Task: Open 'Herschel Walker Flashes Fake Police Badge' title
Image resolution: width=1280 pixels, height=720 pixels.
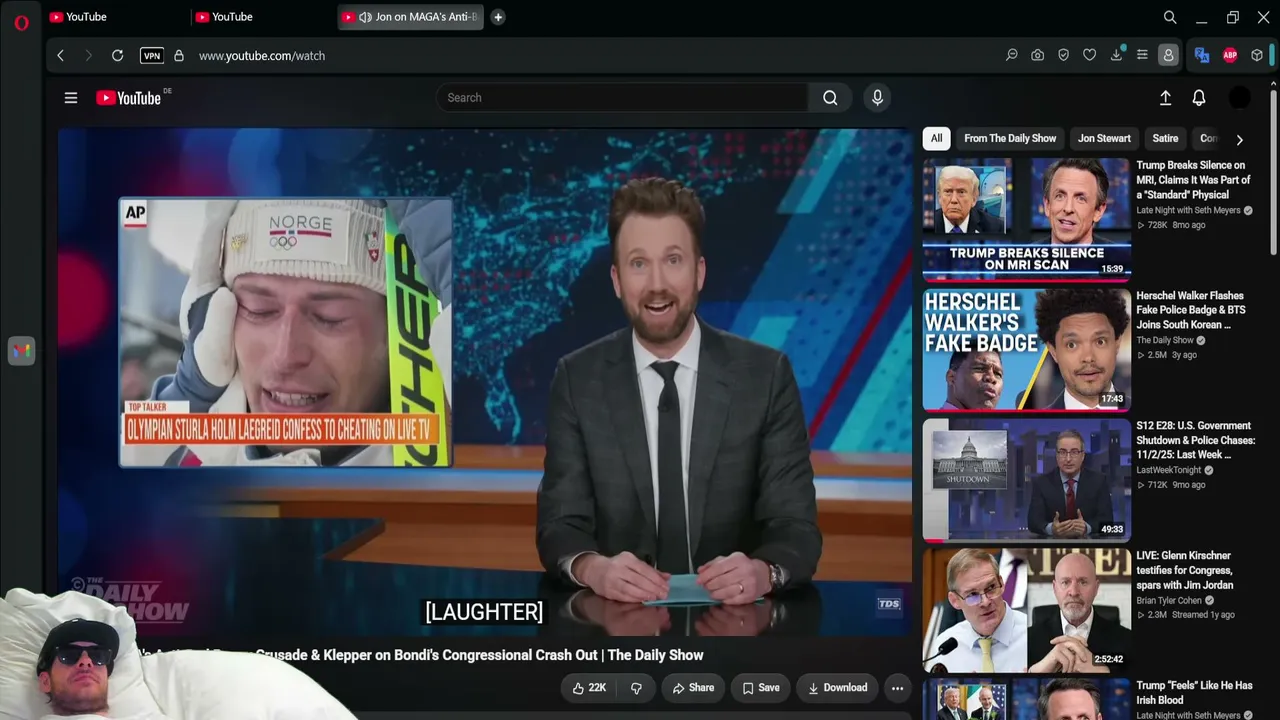Action: click(x=1191, y=310)
